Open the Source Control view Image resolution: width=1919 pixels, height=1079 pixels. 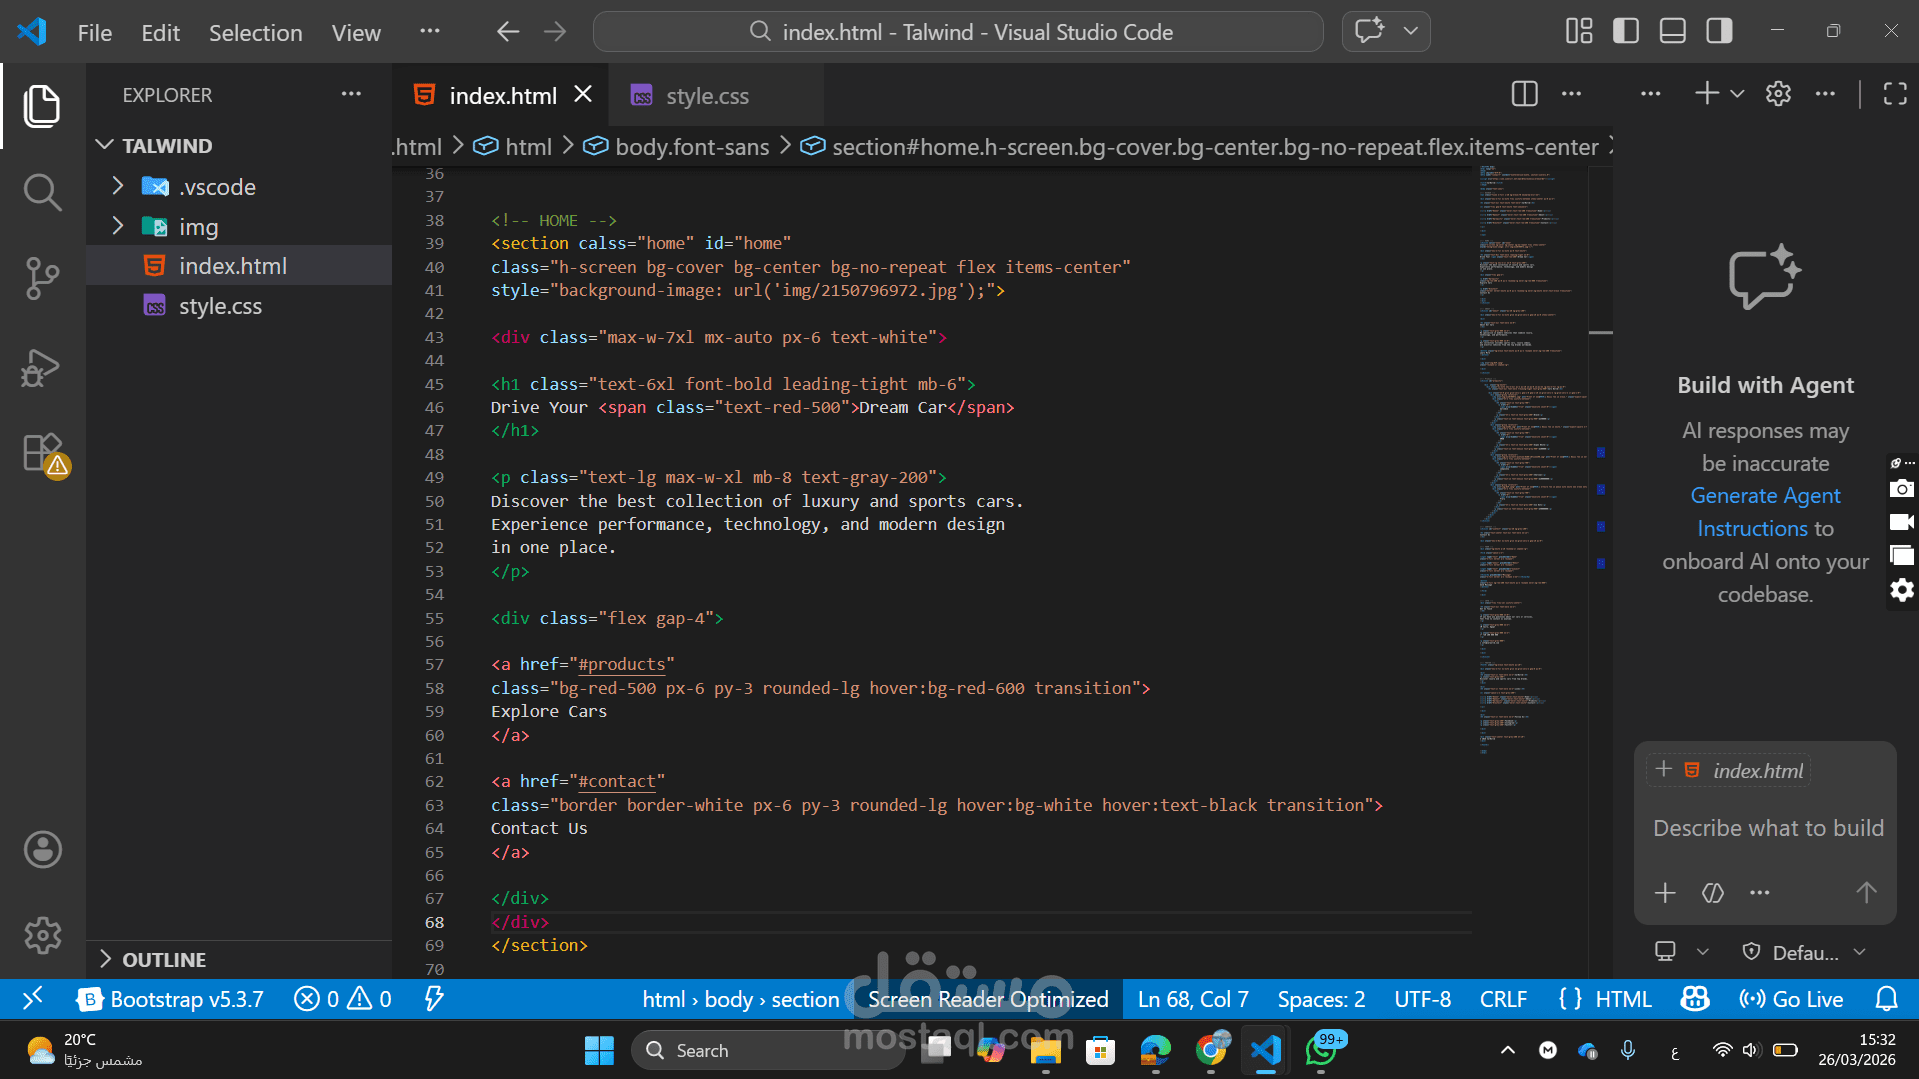(42, 279)
